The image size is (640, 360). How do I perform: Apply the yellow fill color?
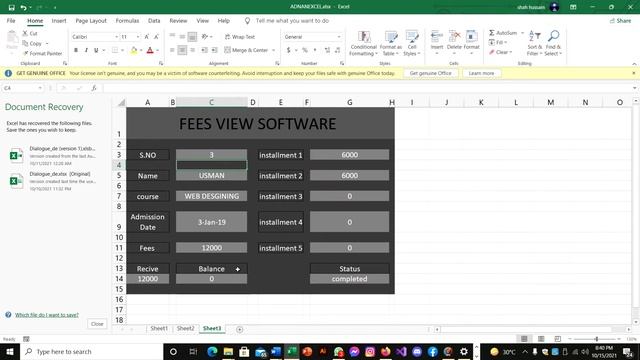(x=134, y=50)
